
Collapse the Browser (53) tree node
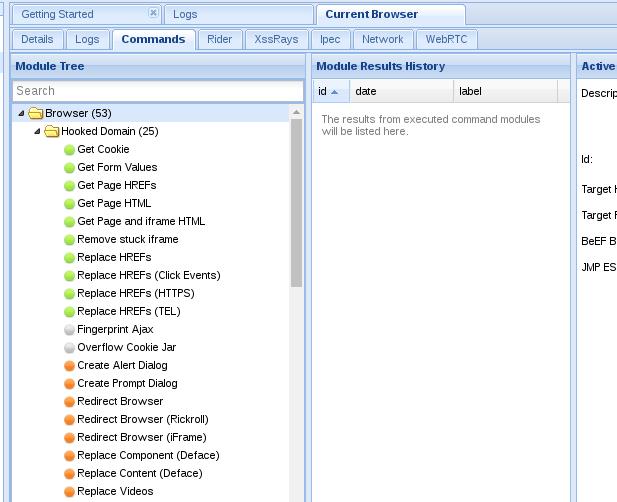pos(22,114)
